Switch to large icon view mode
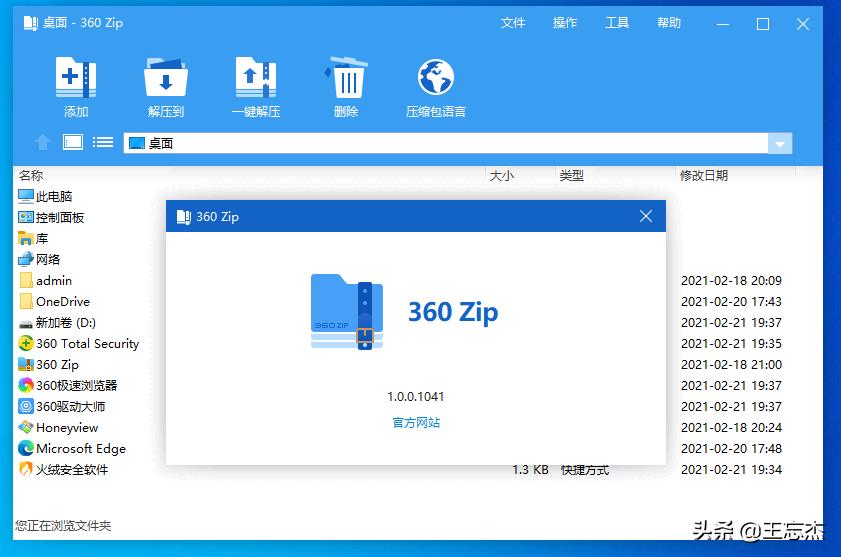This screenshot has height=557, width=841. (x=73, y=142)
